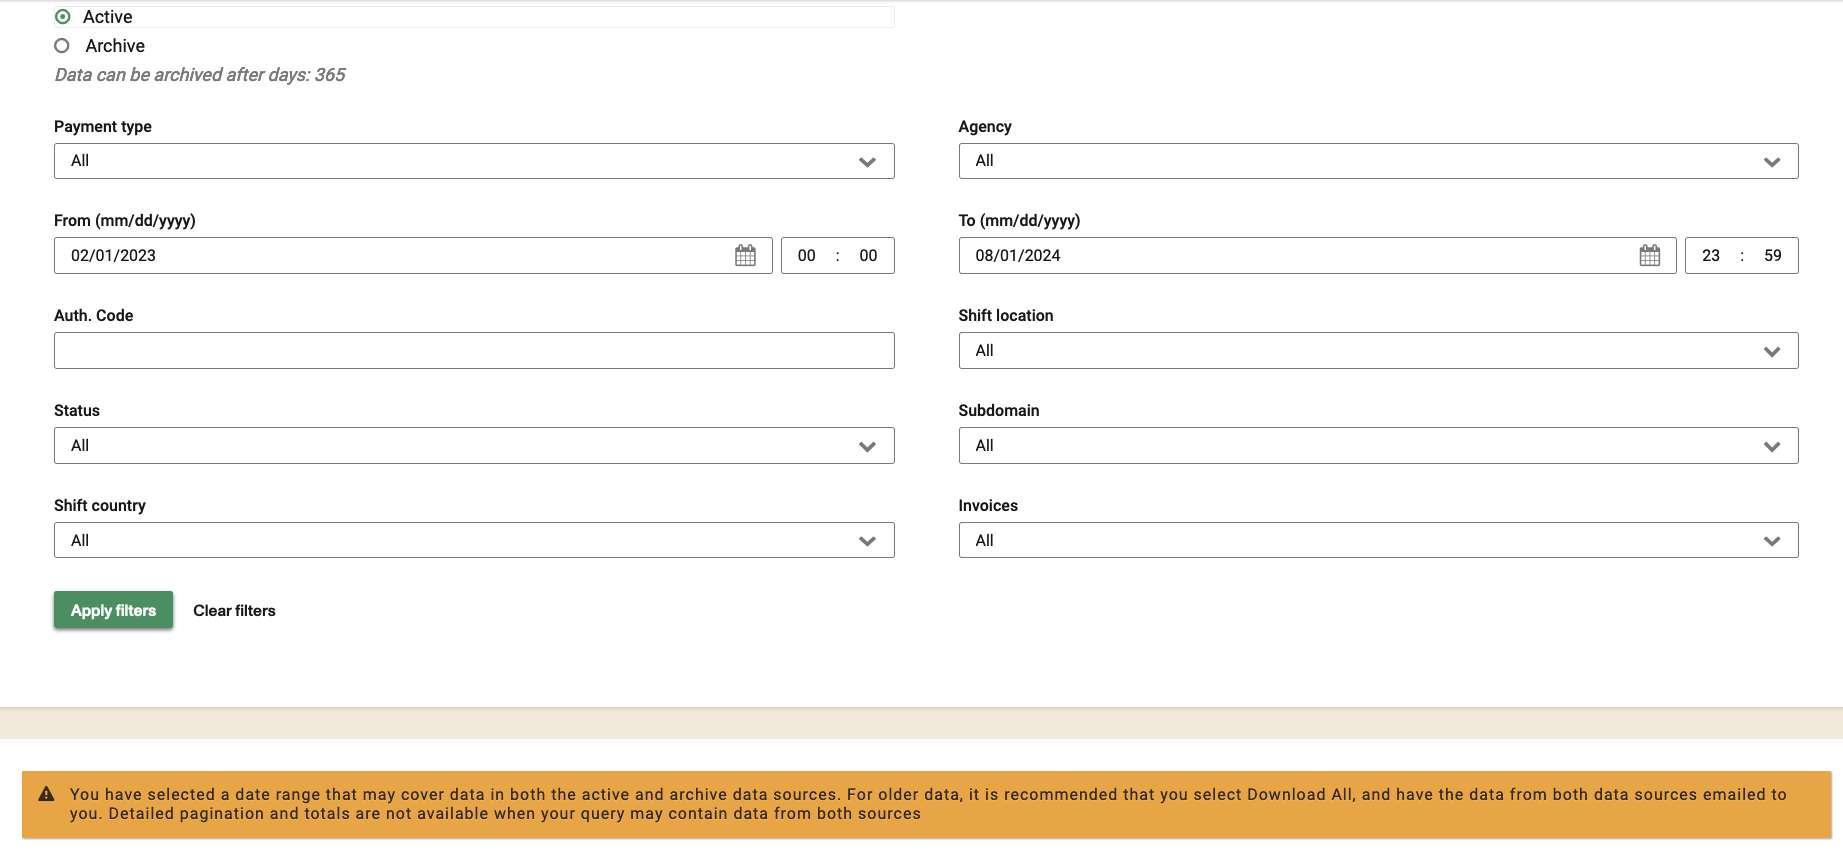Open the Subdomain dropdown
The width and height of the screenshot is (1843, 850).
pyautogui.click(x=1378, y=446)
